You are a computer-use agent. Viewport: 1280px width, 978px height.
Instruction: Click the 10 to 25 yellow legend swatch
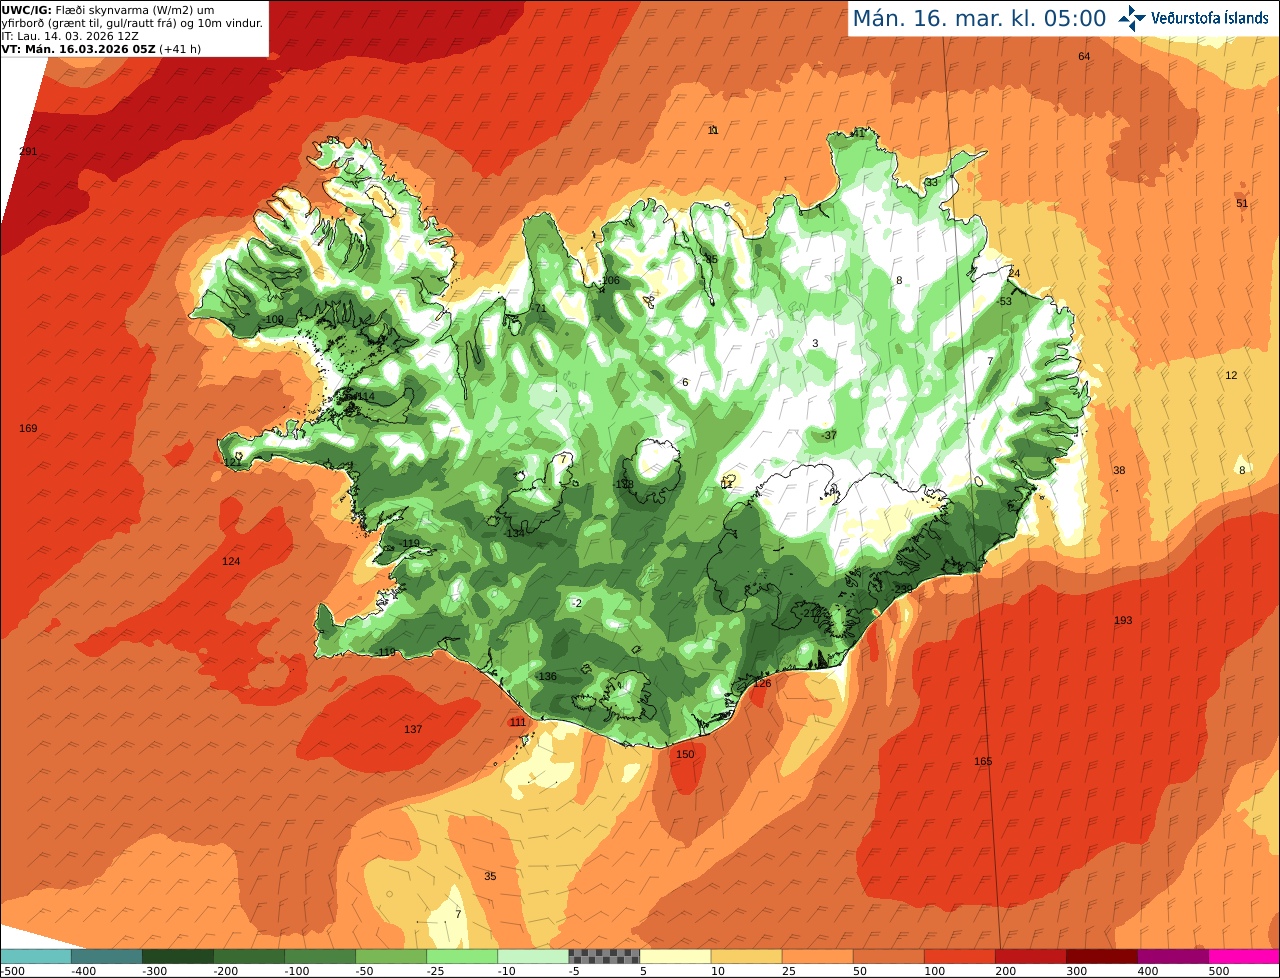point(746,956)
